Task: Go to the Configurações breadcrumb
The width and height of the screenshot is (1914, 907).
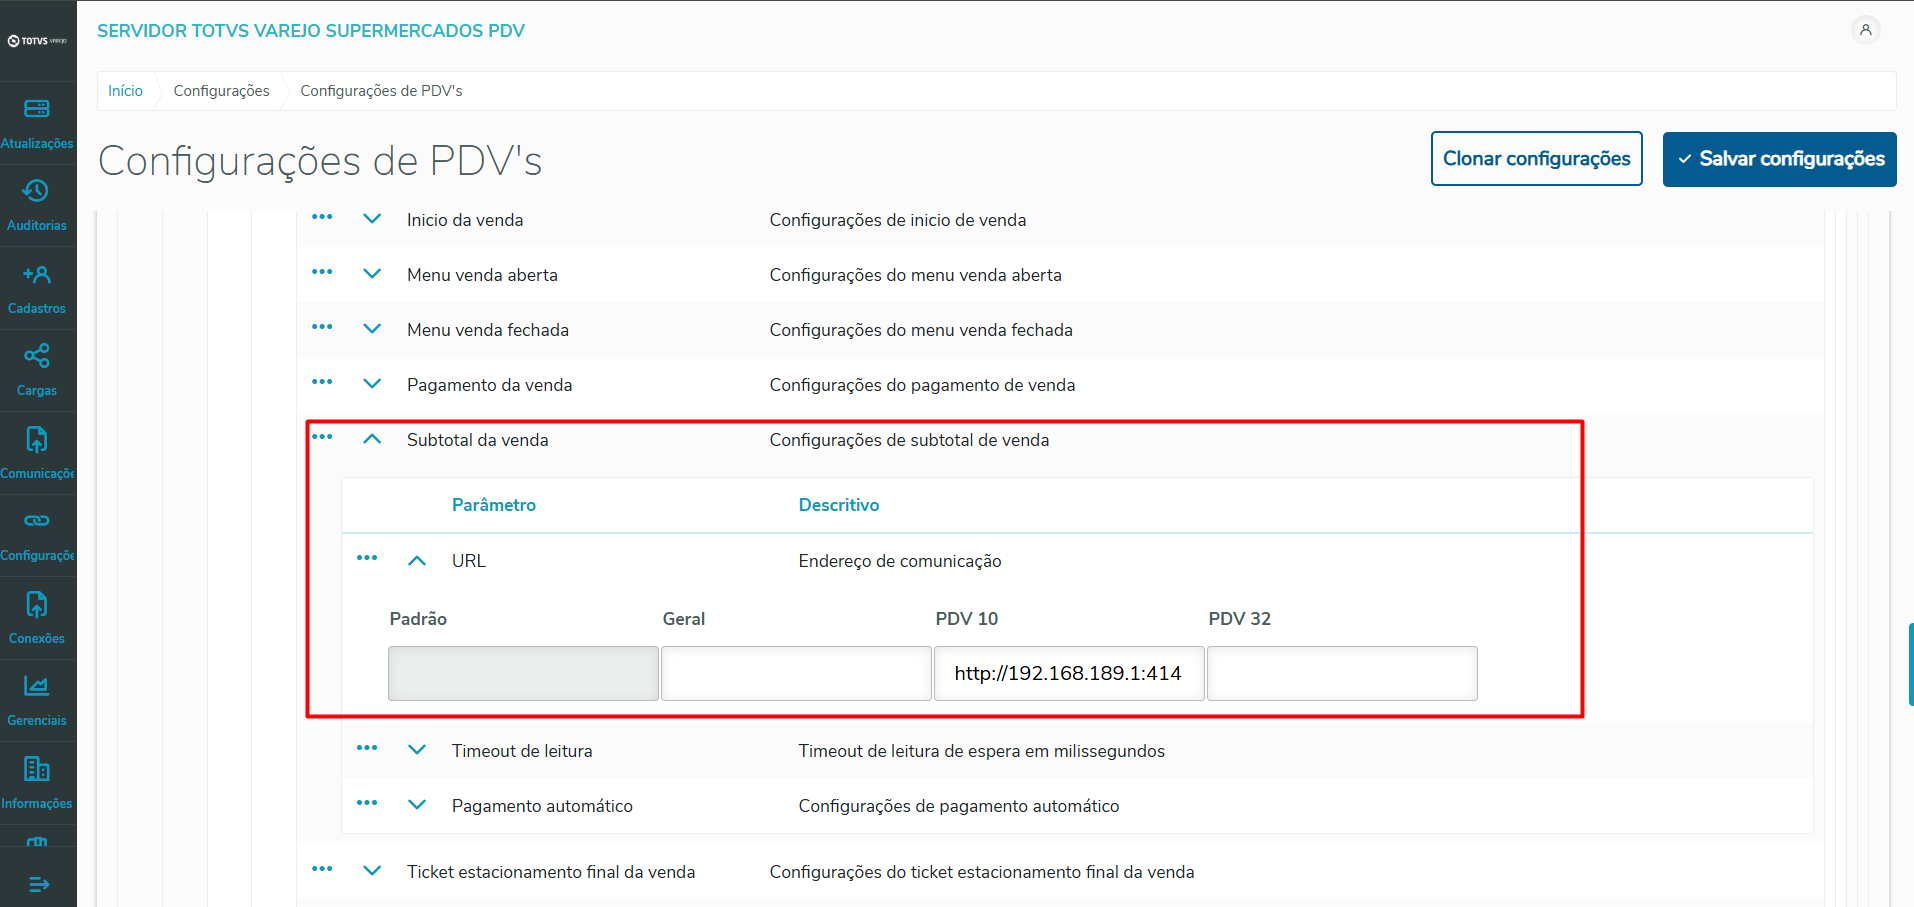Action: click(221, 91)
